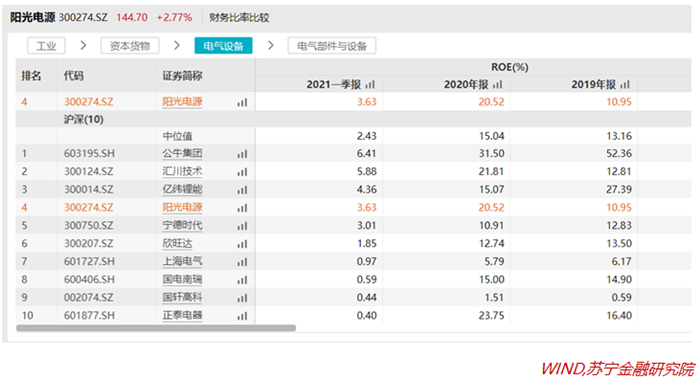Open chart icon next to 宁德时代
This screenshot has height=379, width=700.
click(x=242, y=226)
